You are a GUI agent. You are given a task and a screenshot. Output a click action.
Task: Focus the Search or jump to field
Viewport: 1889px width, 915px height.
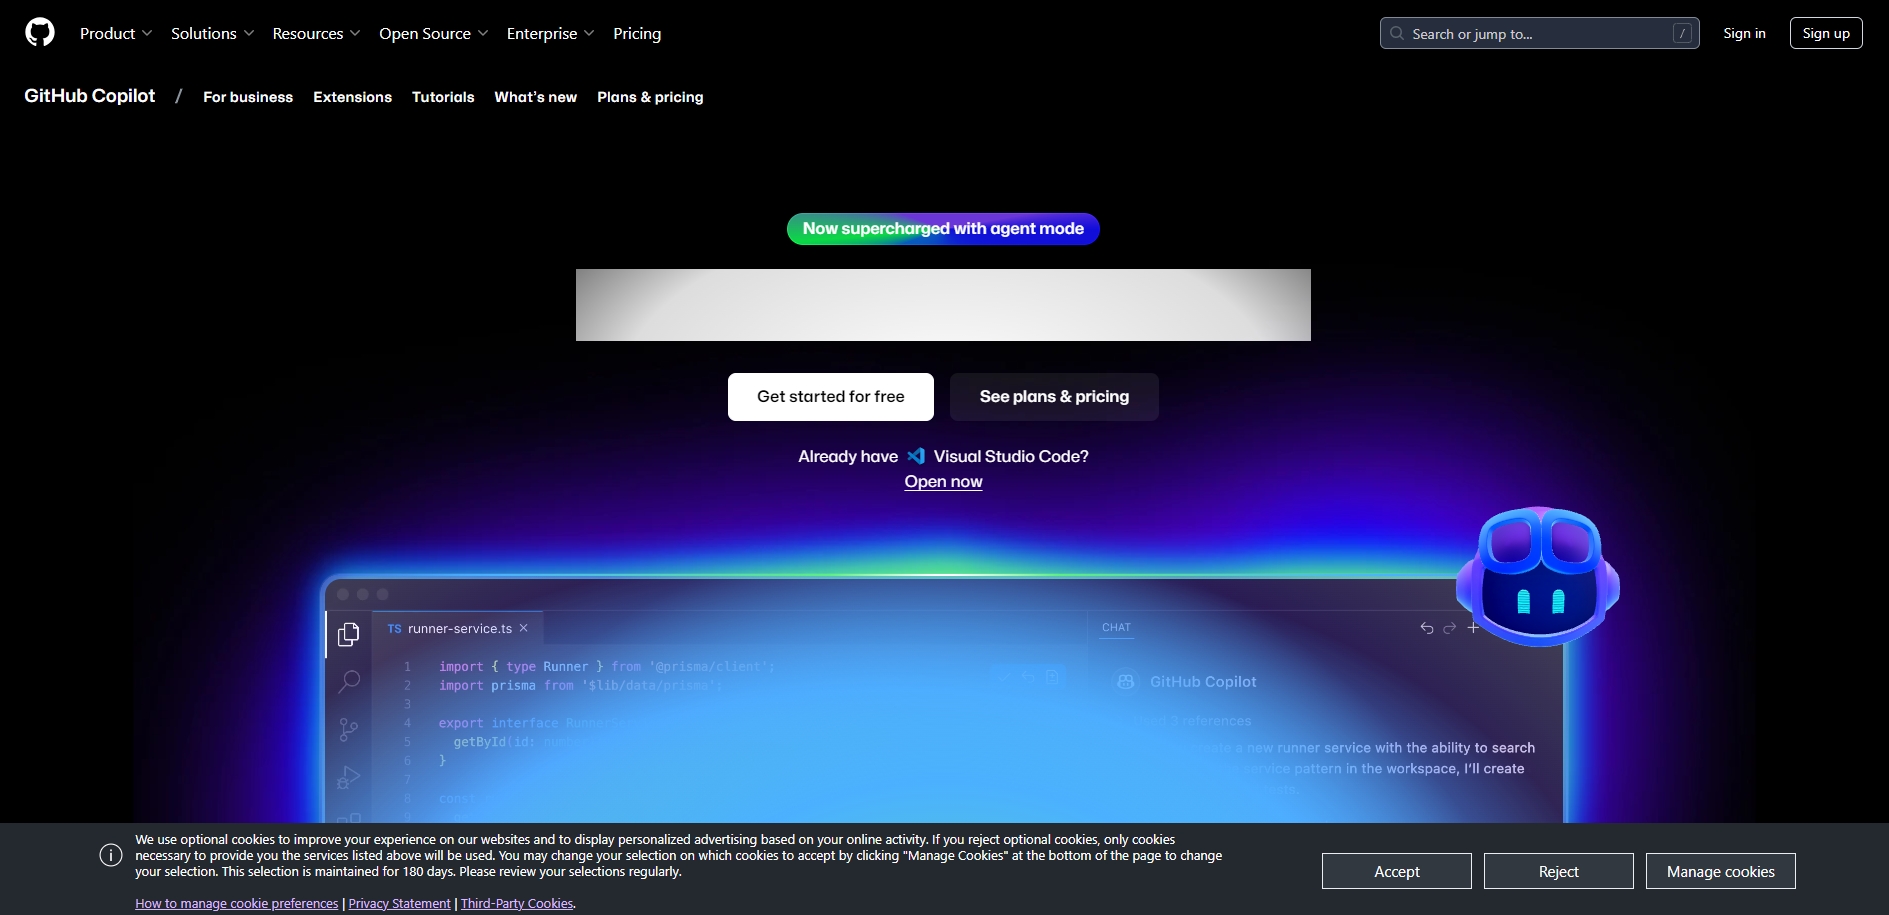(1538, 33)
